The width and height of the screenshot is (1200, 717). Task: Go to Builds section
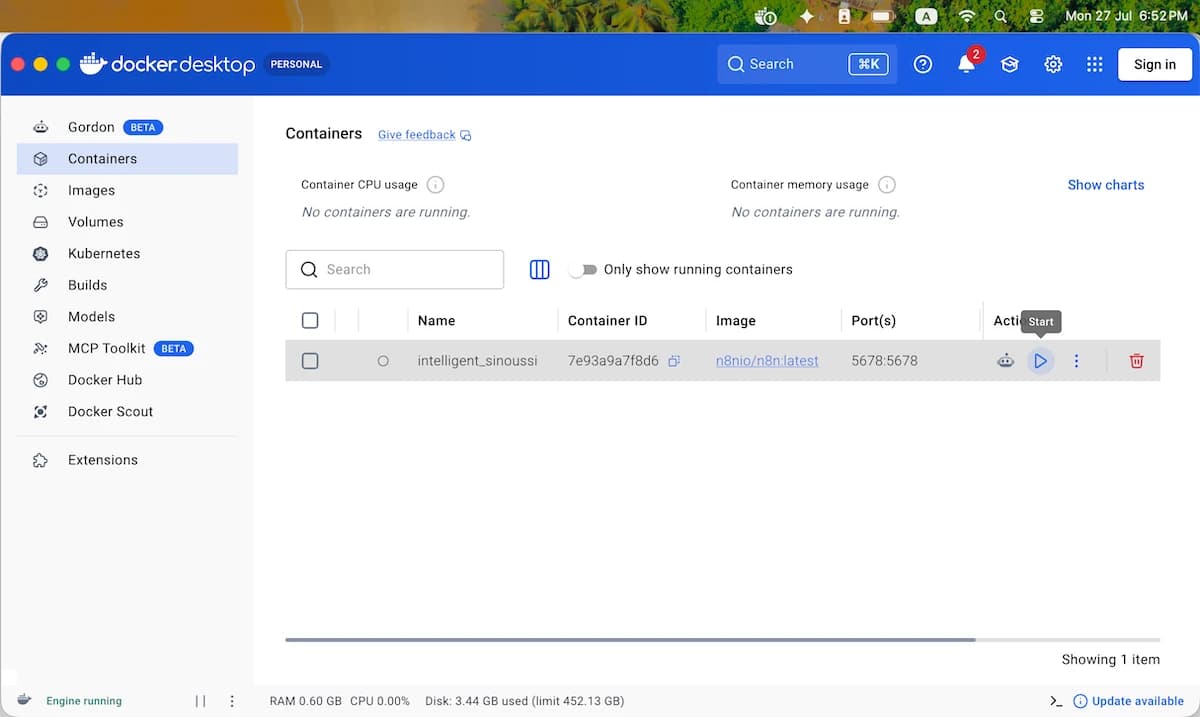(127, 285)
